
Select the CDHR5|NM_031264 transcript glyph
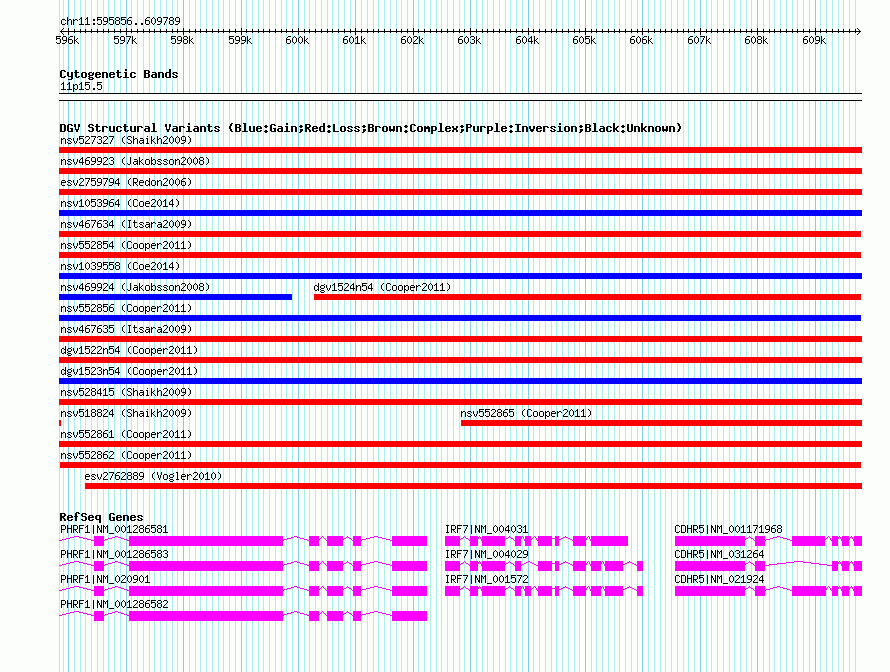tap(768, 566)
